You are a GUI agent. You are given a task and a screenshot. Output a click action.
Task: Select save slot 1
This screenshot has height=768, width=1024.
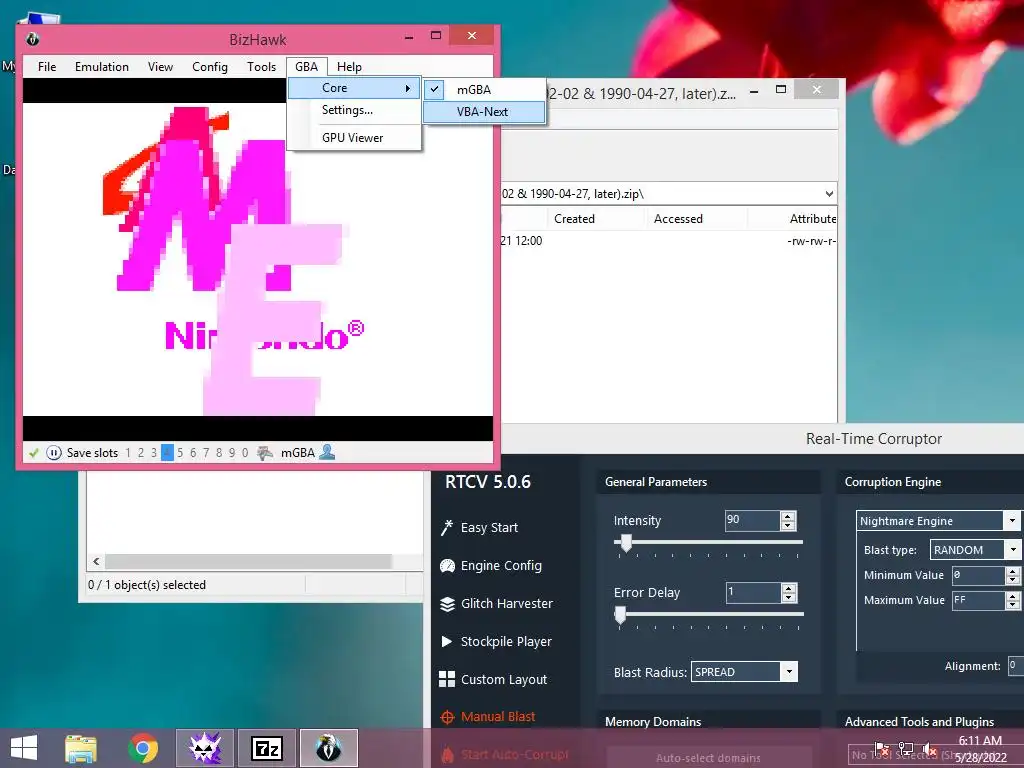click(x=128, y=453)
